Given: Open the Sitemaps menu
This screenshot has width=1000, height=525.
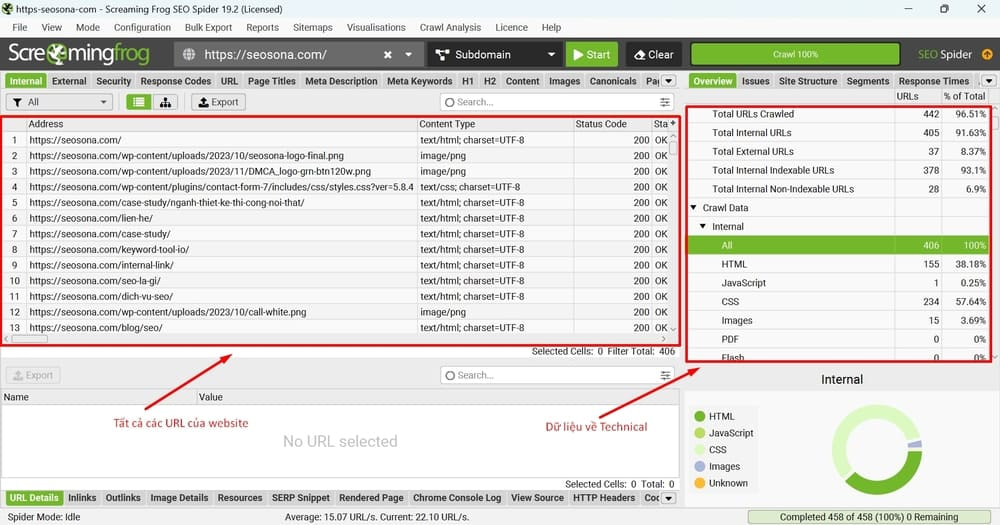Looking at the screenshot, I should pos(312,27).
